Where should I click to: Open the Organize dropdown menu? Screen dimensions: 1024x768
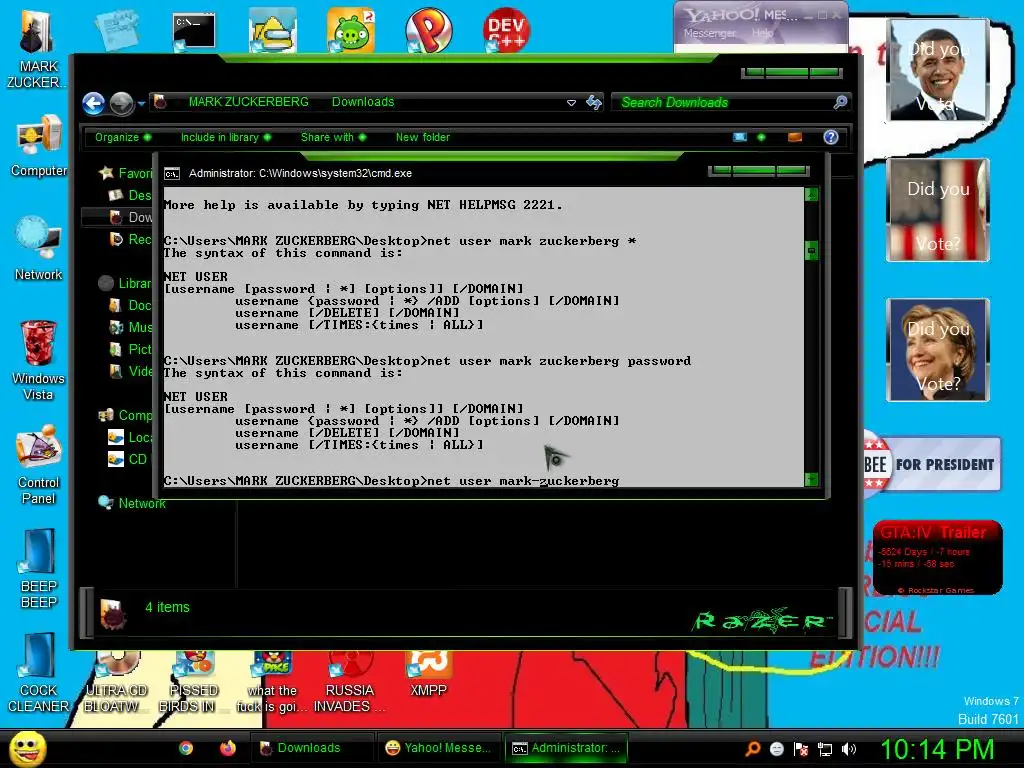click(x=123, y=137)
